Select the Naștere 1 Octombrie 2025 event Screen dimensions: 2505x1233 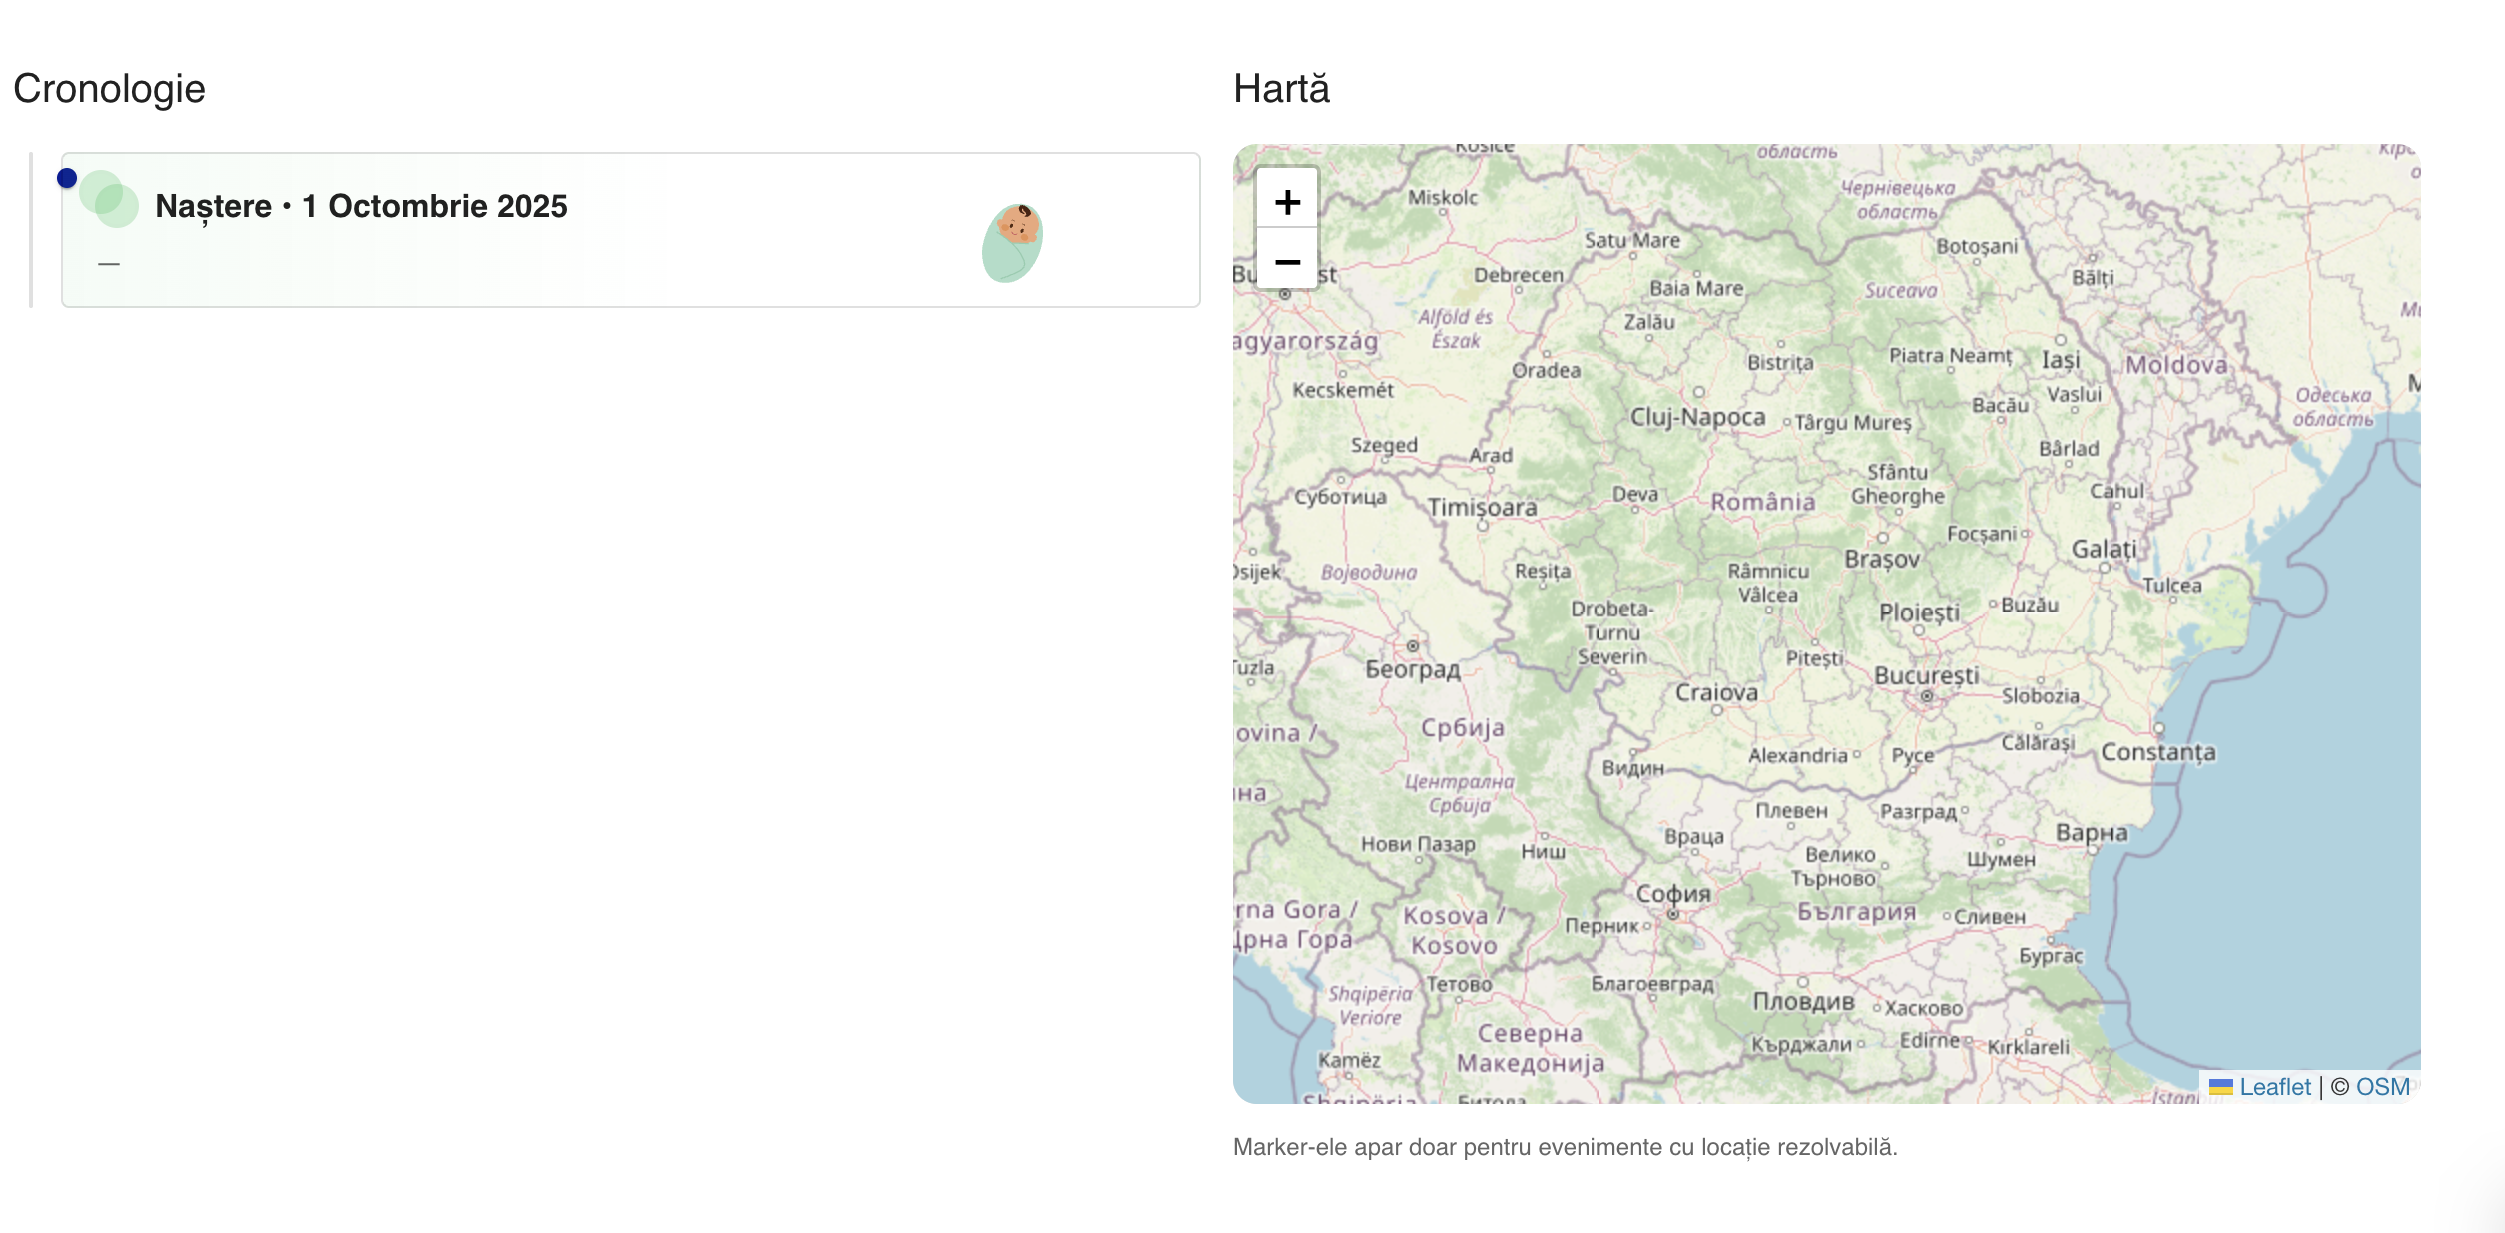(x=361, y=206)
